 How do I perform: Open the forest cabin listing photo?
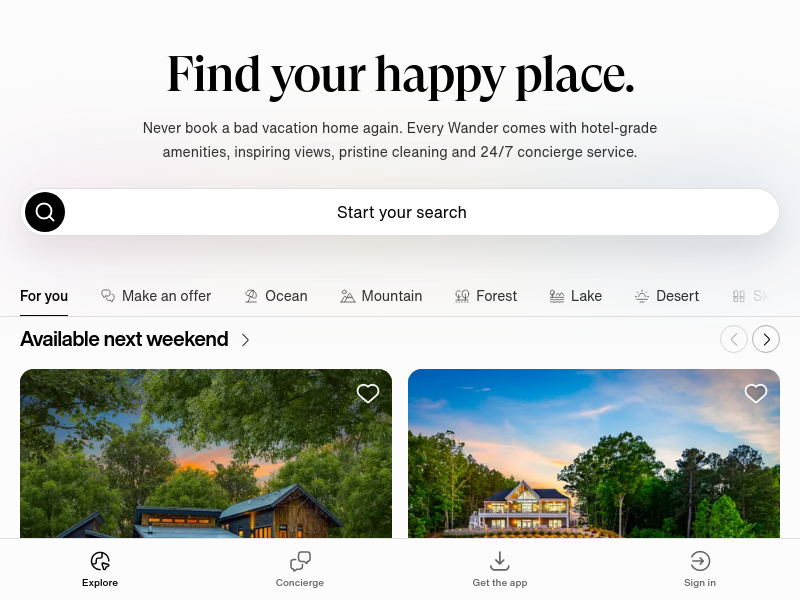tap(206, 454)
